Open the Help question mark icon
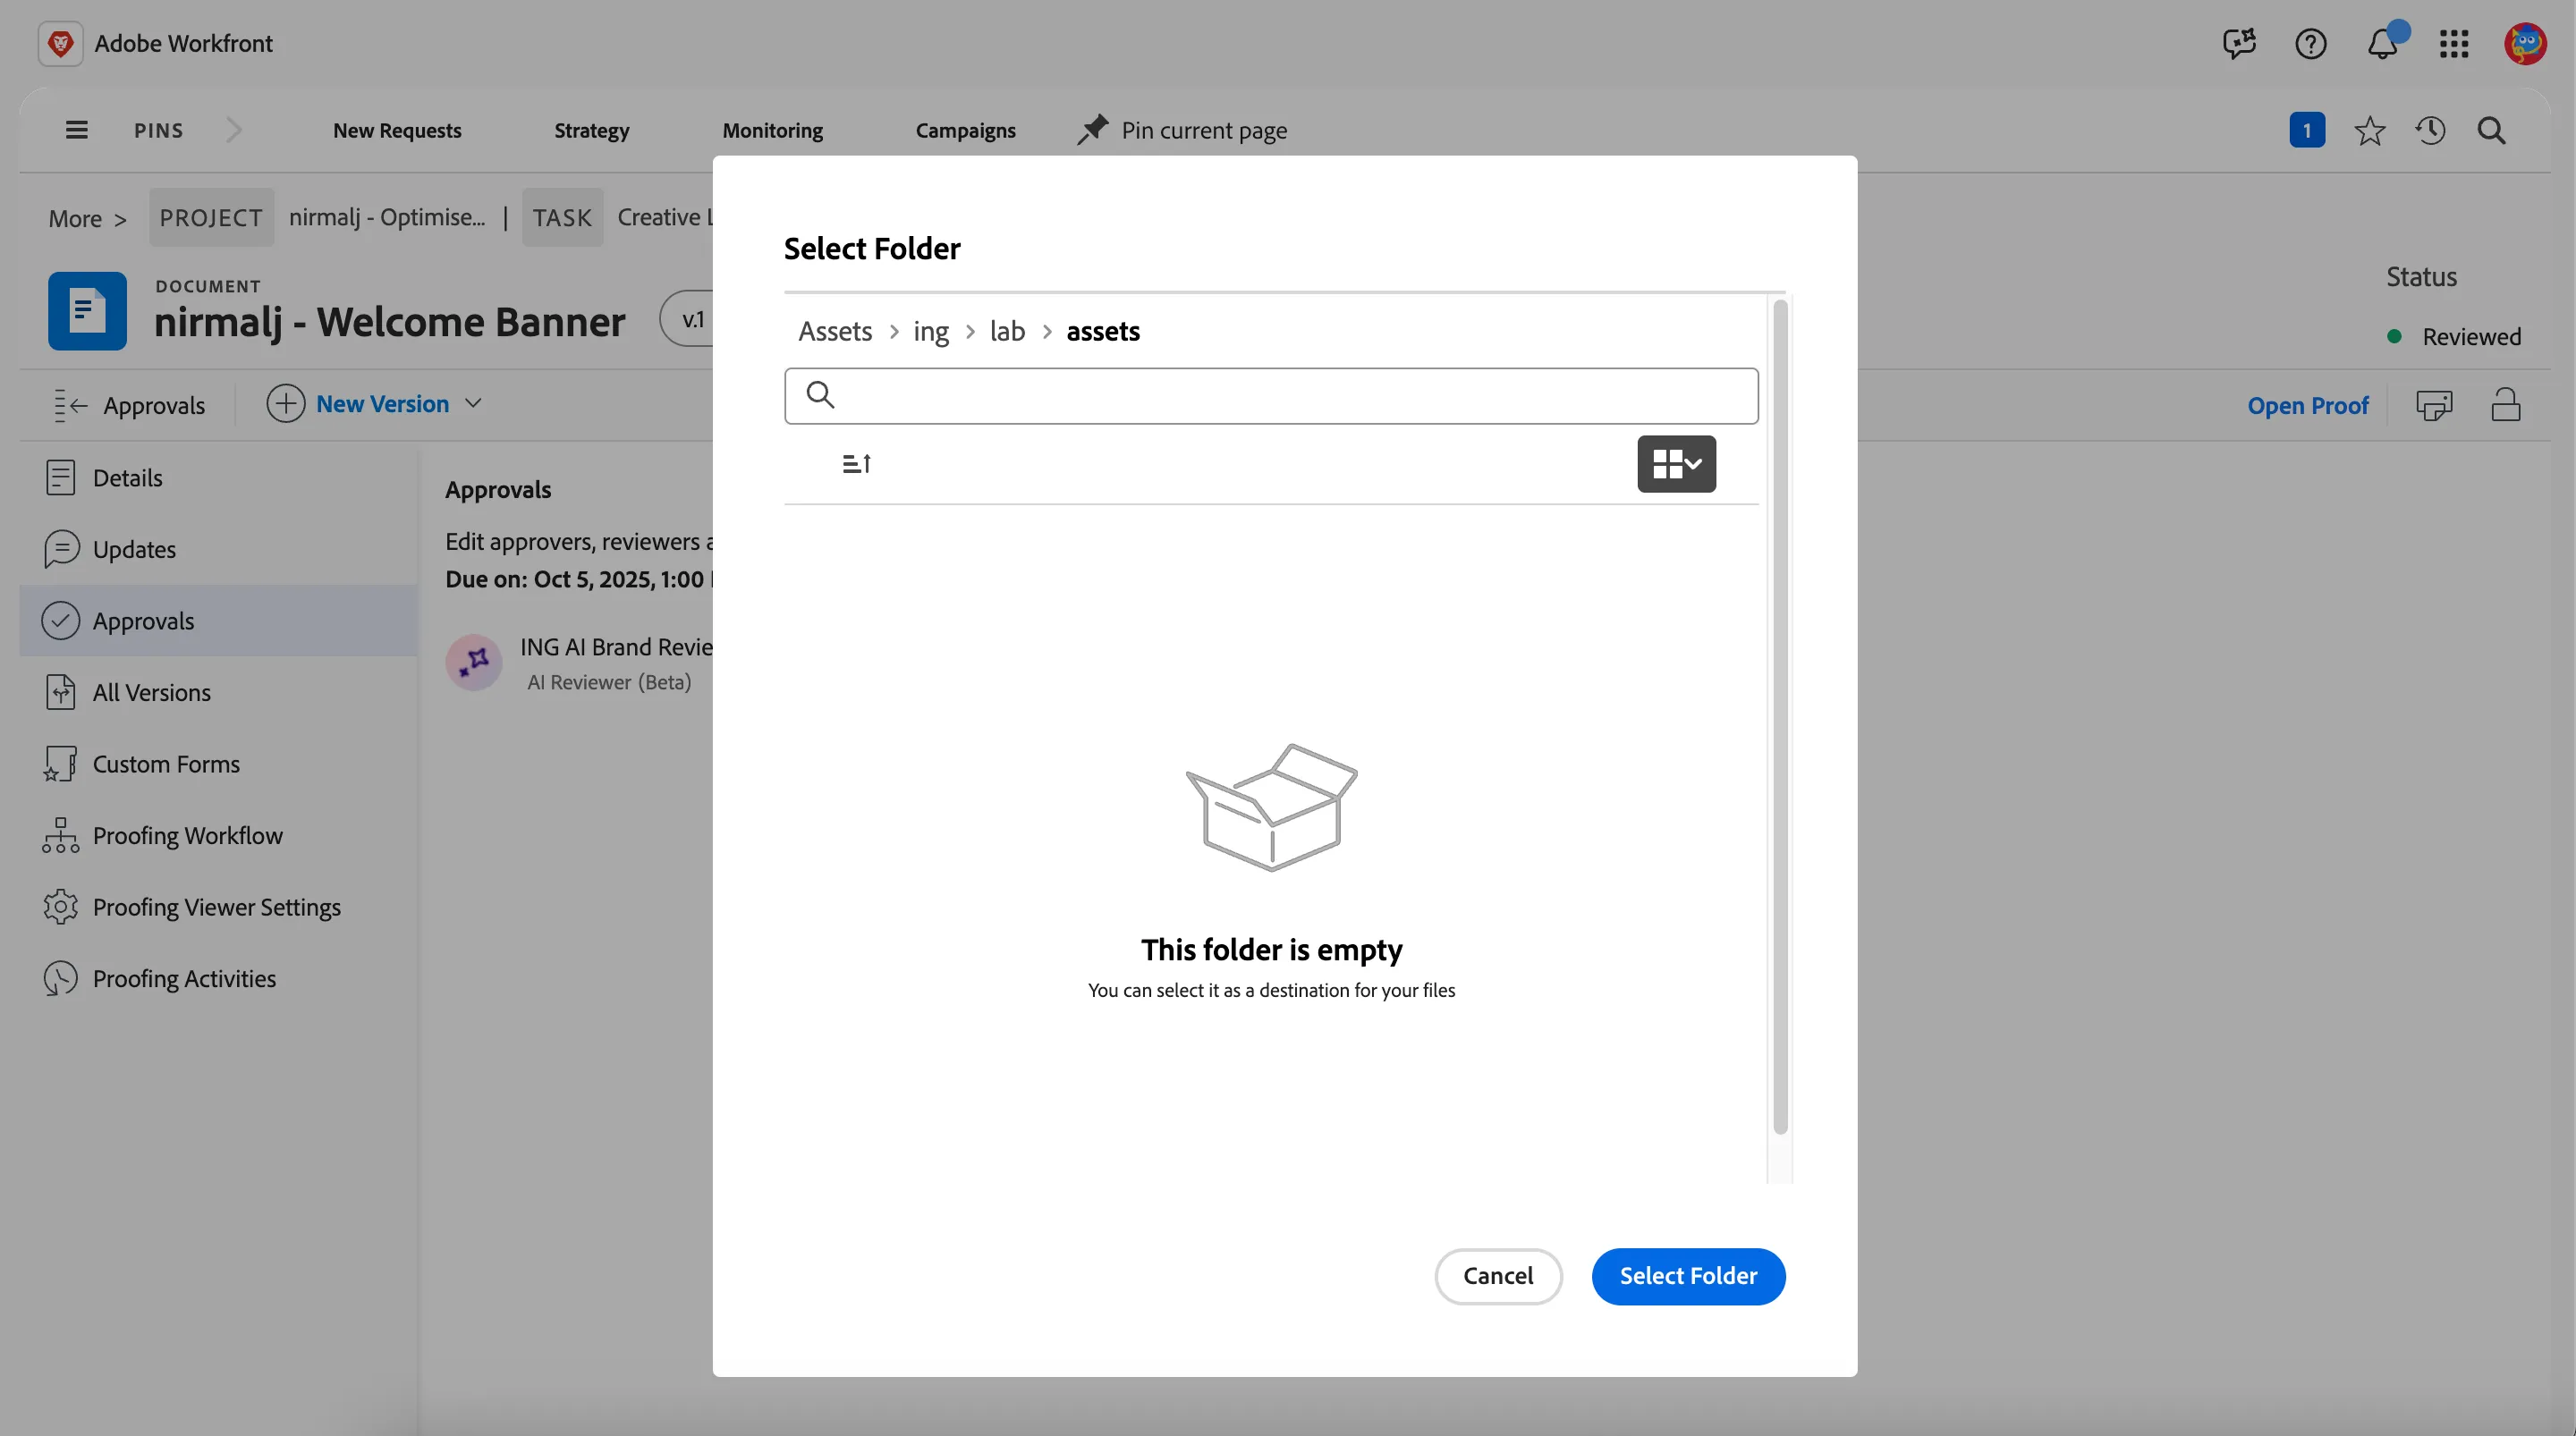This screenshot has width=2576, height=1436. point(2310,43)
